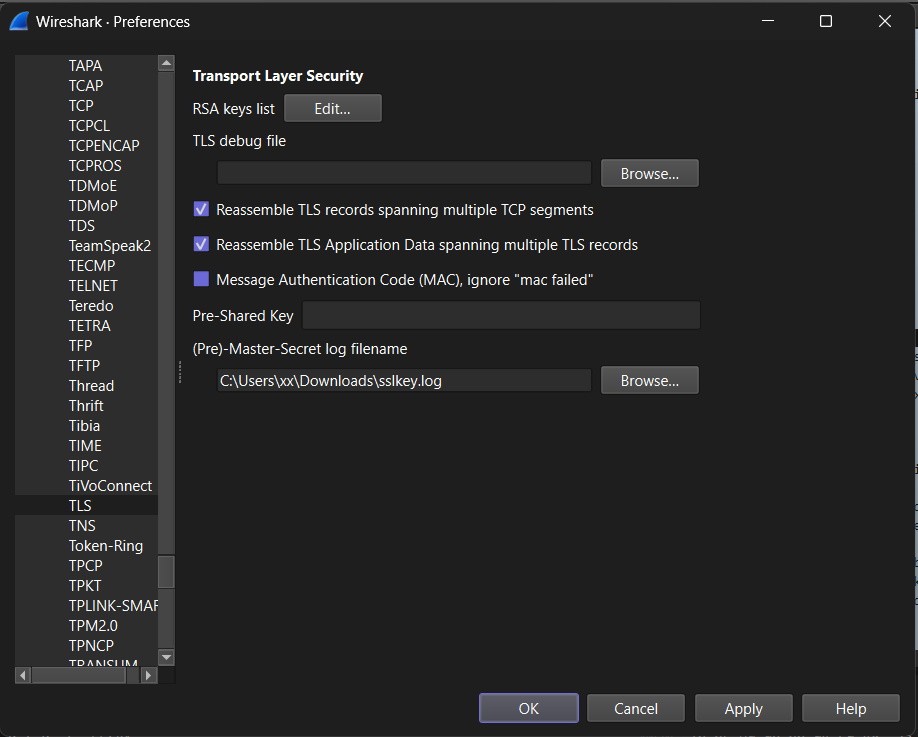918x737 pixels.
Task: Click the left arrow of horizontal scrollbar
Action: [x=23, y=676]
